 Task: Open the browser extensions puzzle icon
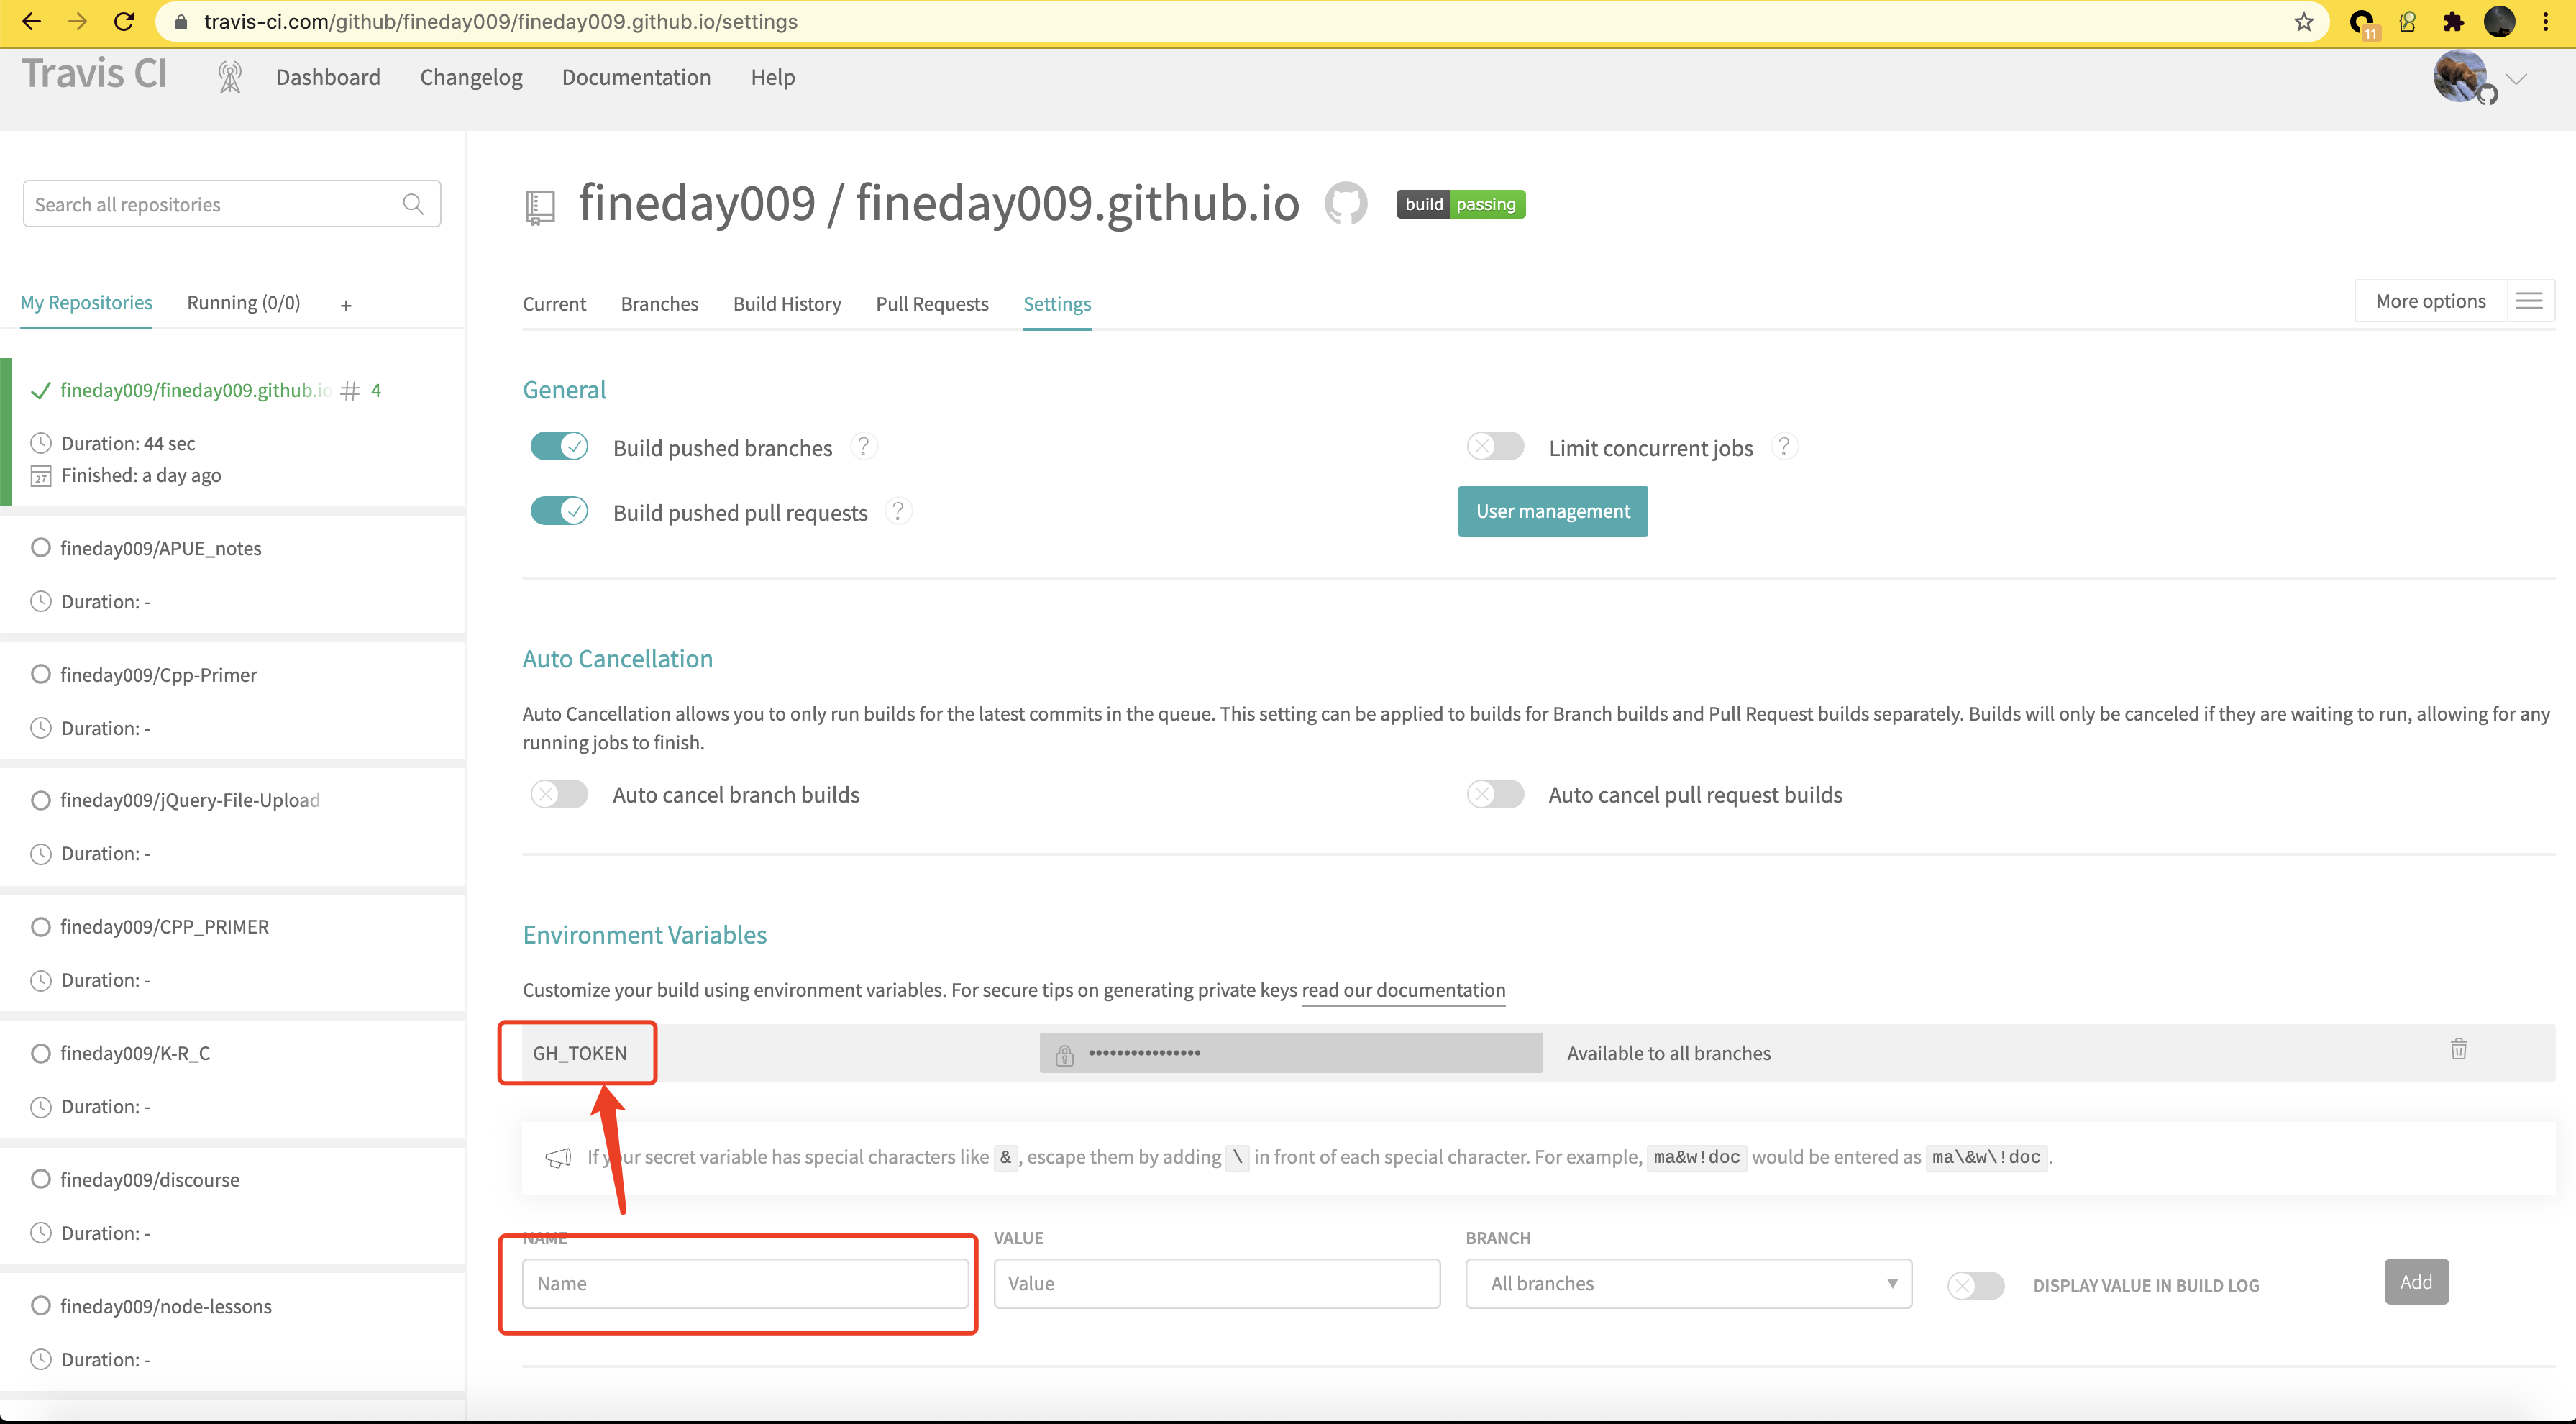point(2453,22)
